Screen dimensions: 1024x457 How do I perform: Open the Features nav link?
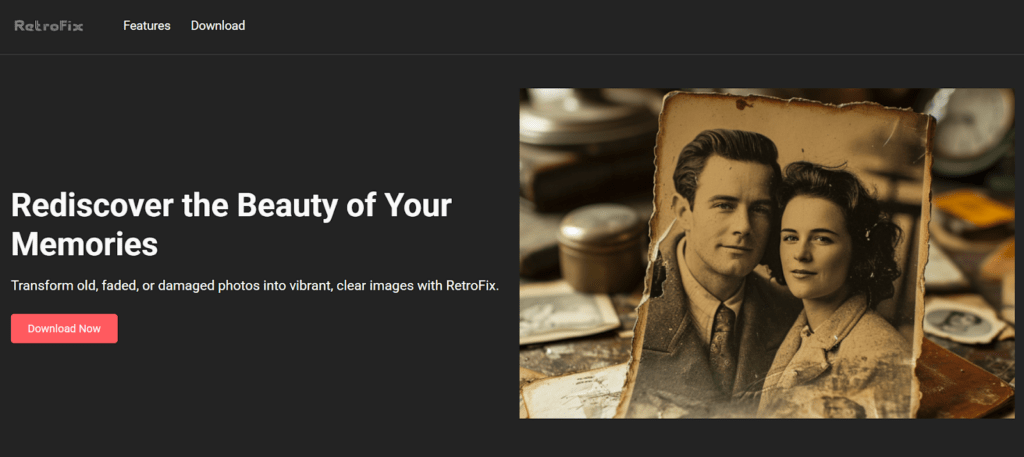(147, 26)
